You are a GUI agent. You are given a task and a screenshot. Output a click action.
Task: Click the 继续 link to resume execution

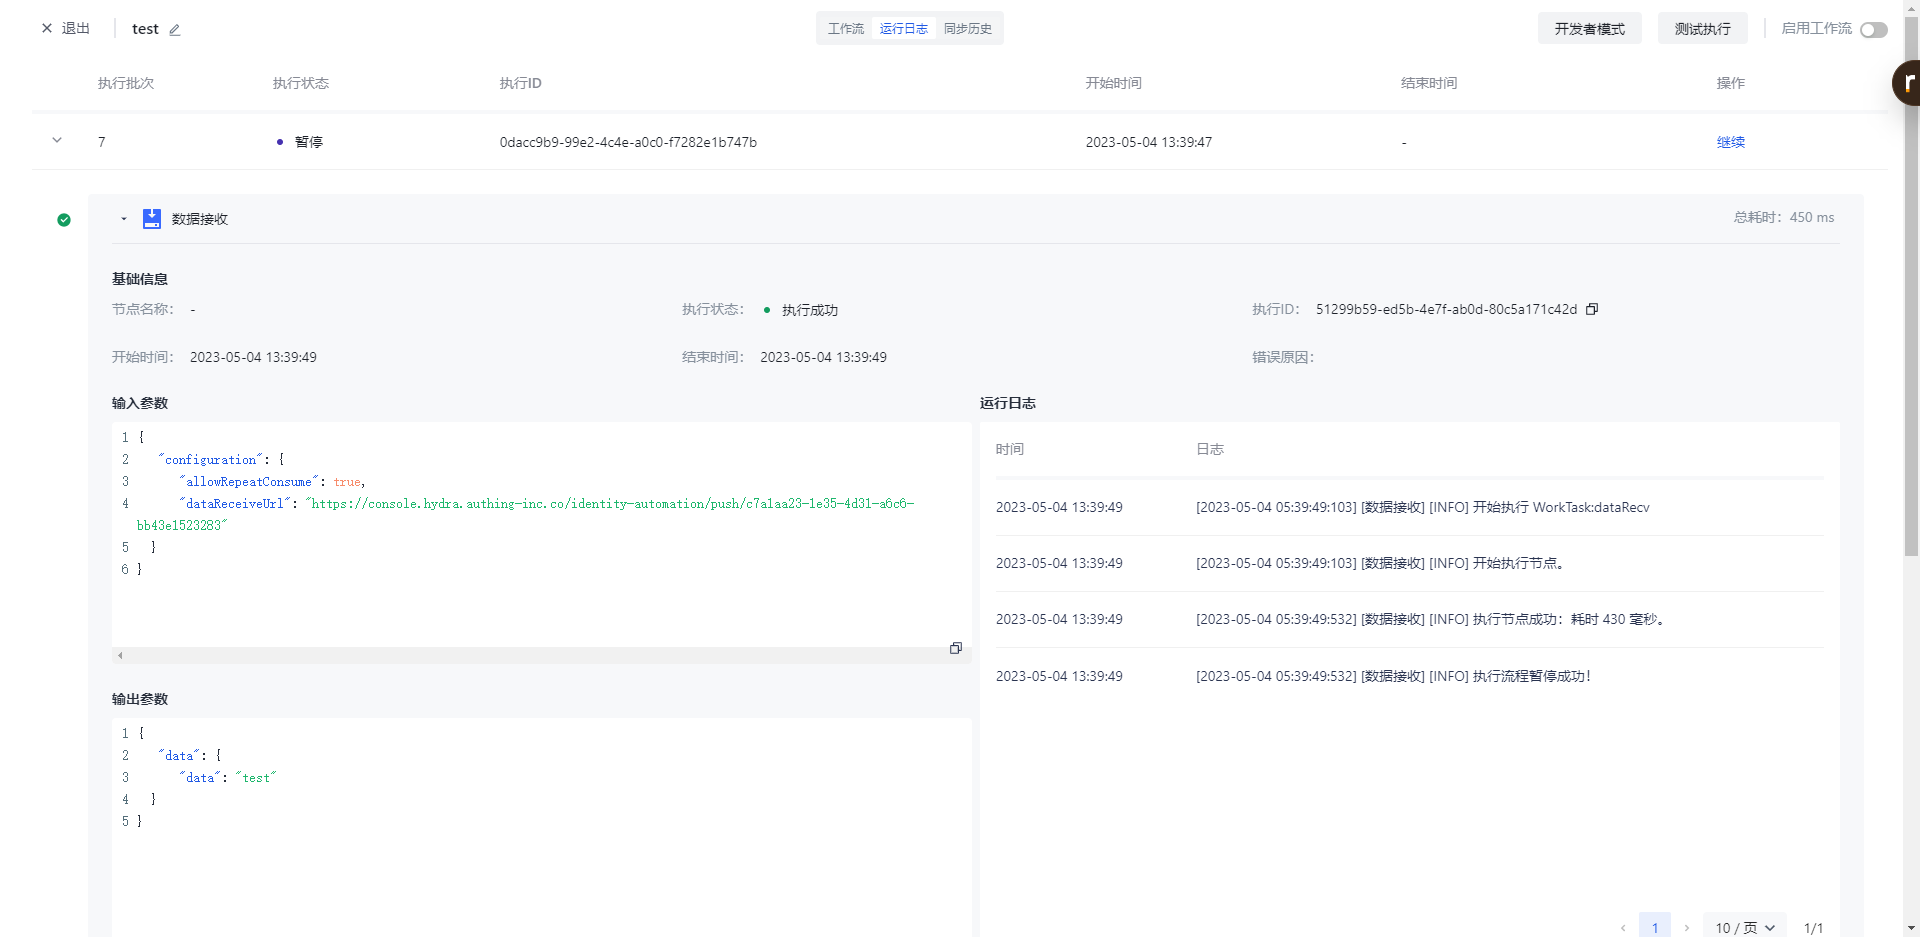(1730, 142)
